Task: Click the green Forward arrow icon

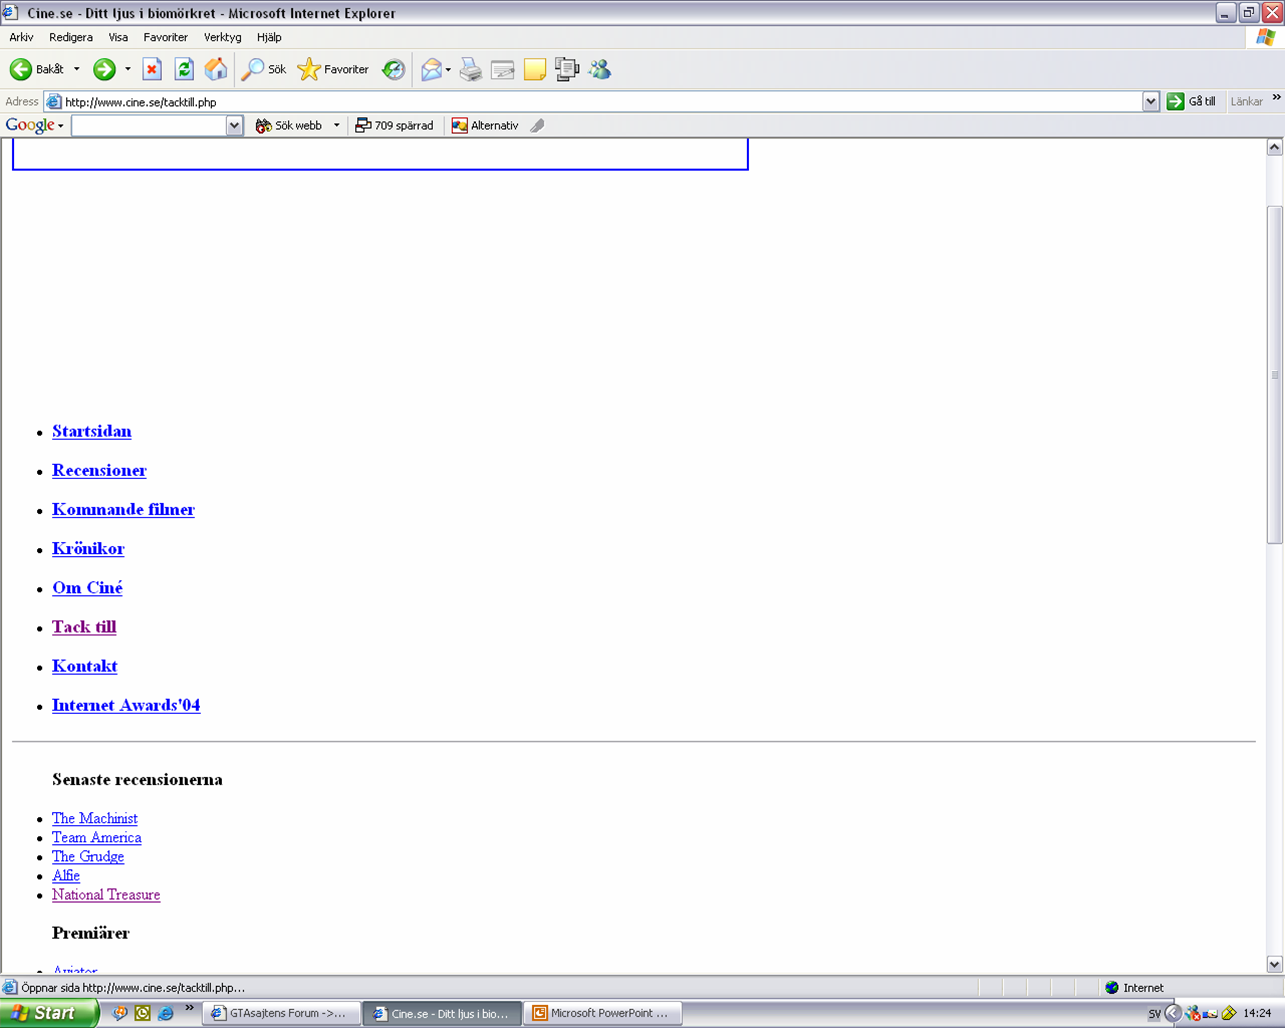Action: 104,69
